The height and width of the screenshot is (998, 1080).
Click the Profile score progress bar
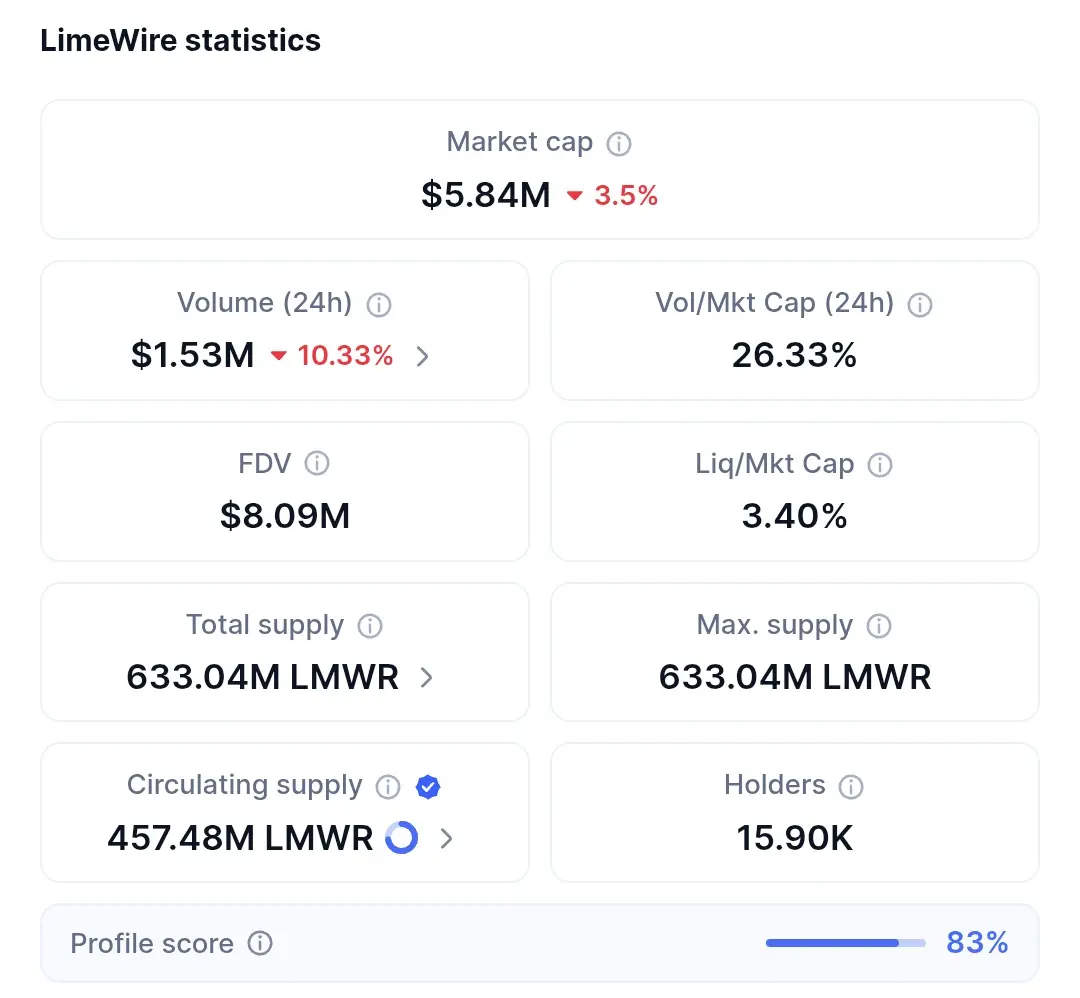[845, 943]
